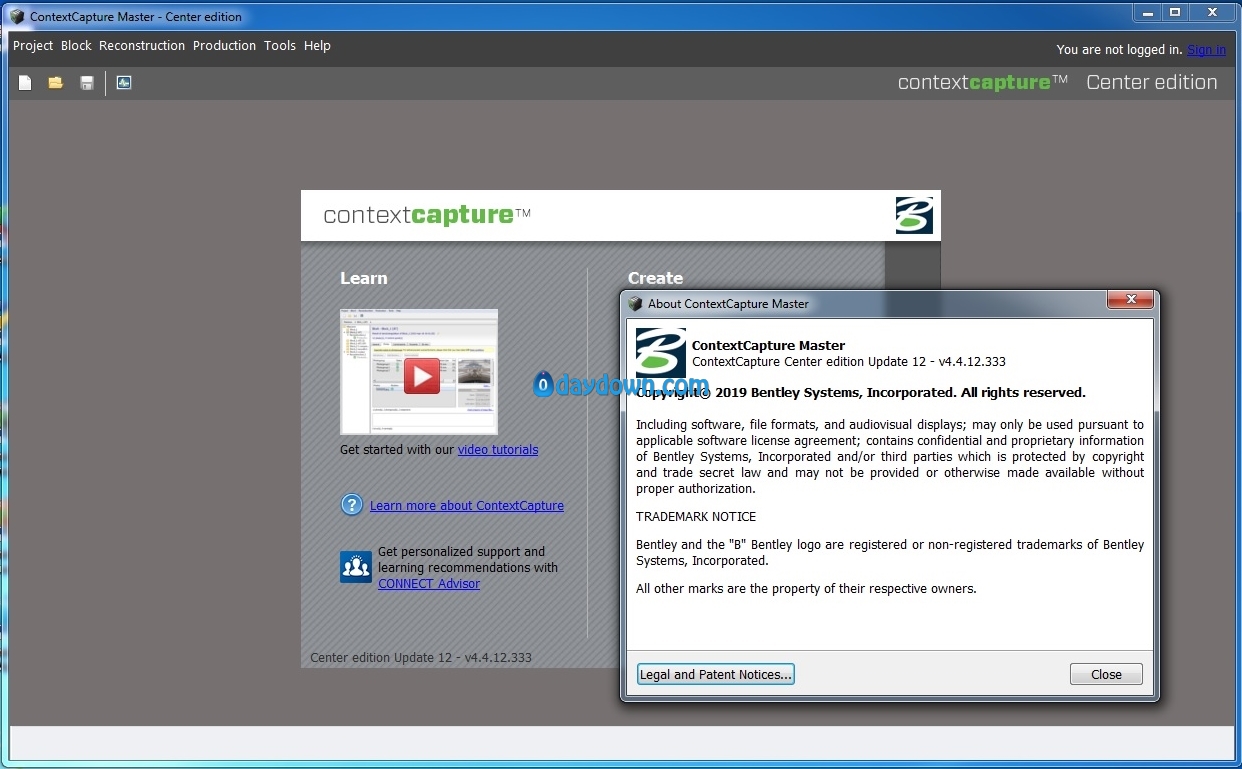
Task: Click the blue question mark help icon
Action: [352, 505]
